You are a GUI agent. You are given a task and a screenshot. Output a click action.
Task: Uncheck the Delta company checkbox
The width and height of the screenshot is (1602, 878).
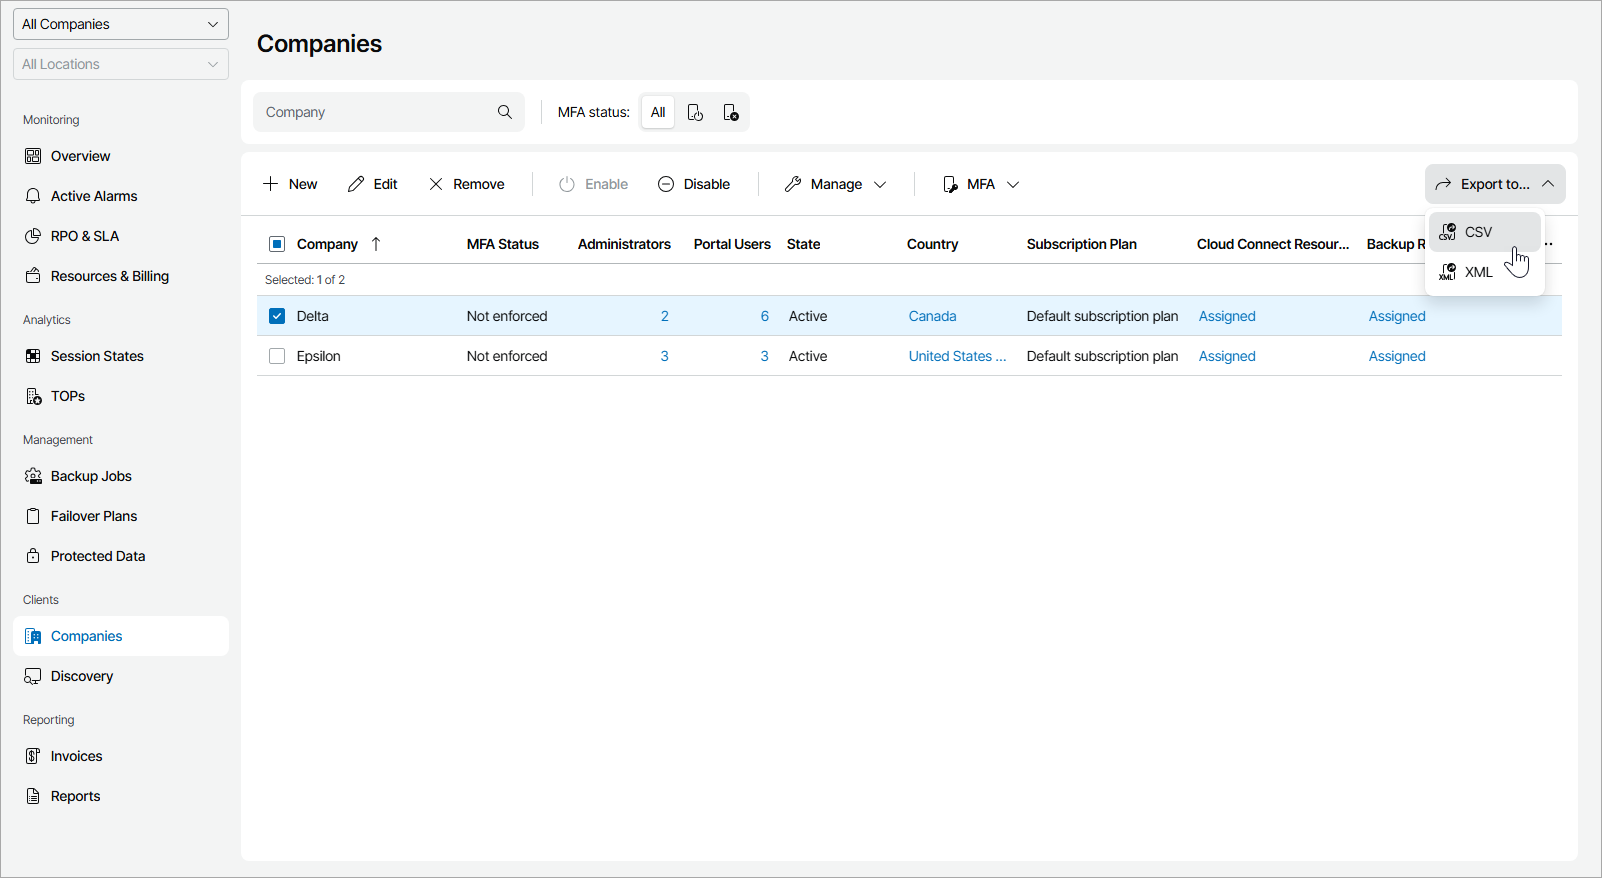(277, 316)
